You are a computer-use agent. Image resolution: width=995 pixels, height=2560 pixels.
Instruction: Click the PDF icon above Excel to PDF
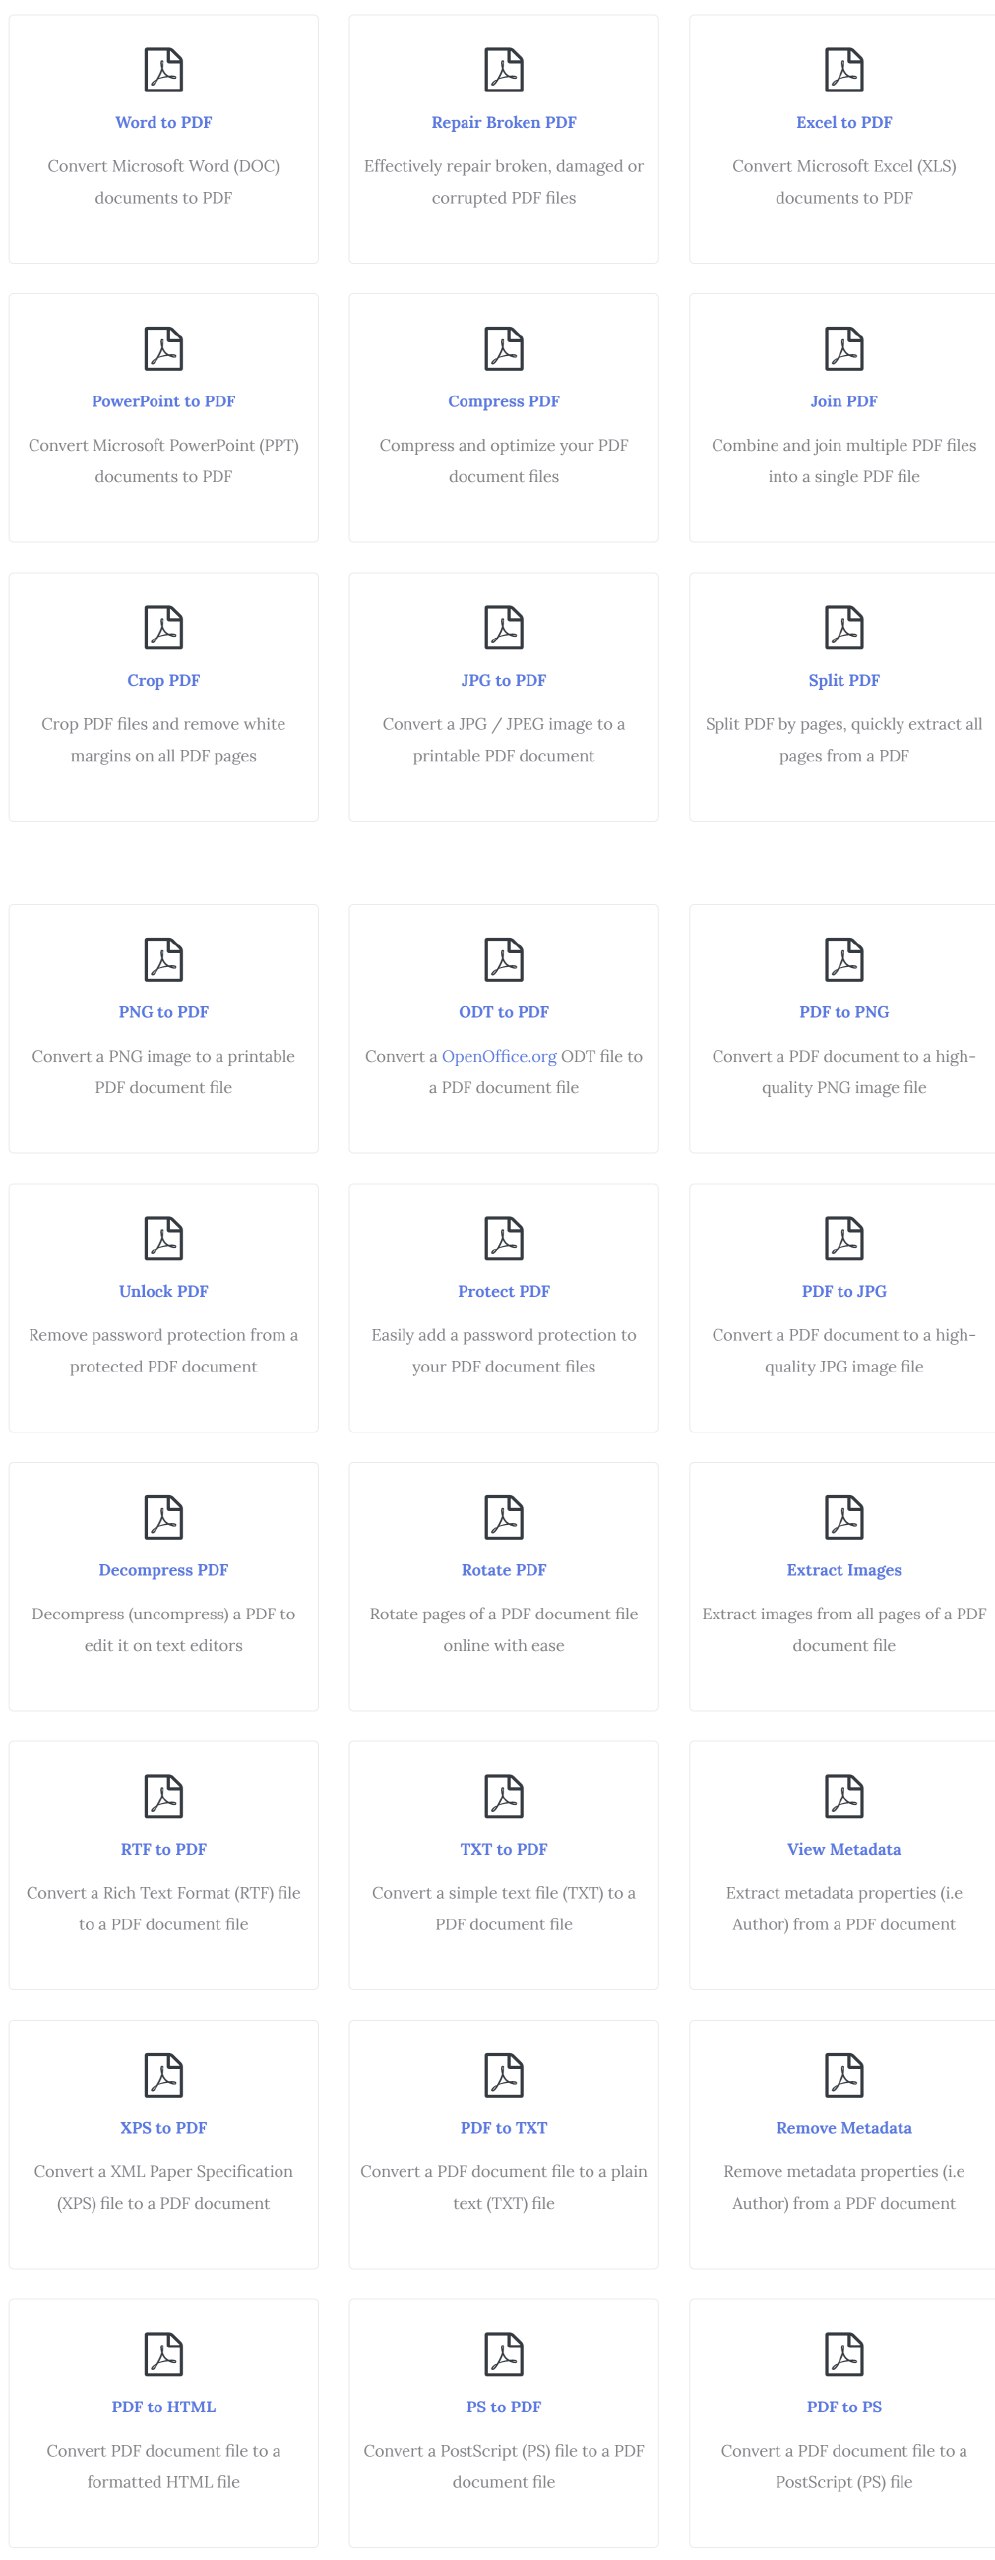pyautogui.click(x=844, y=70)
